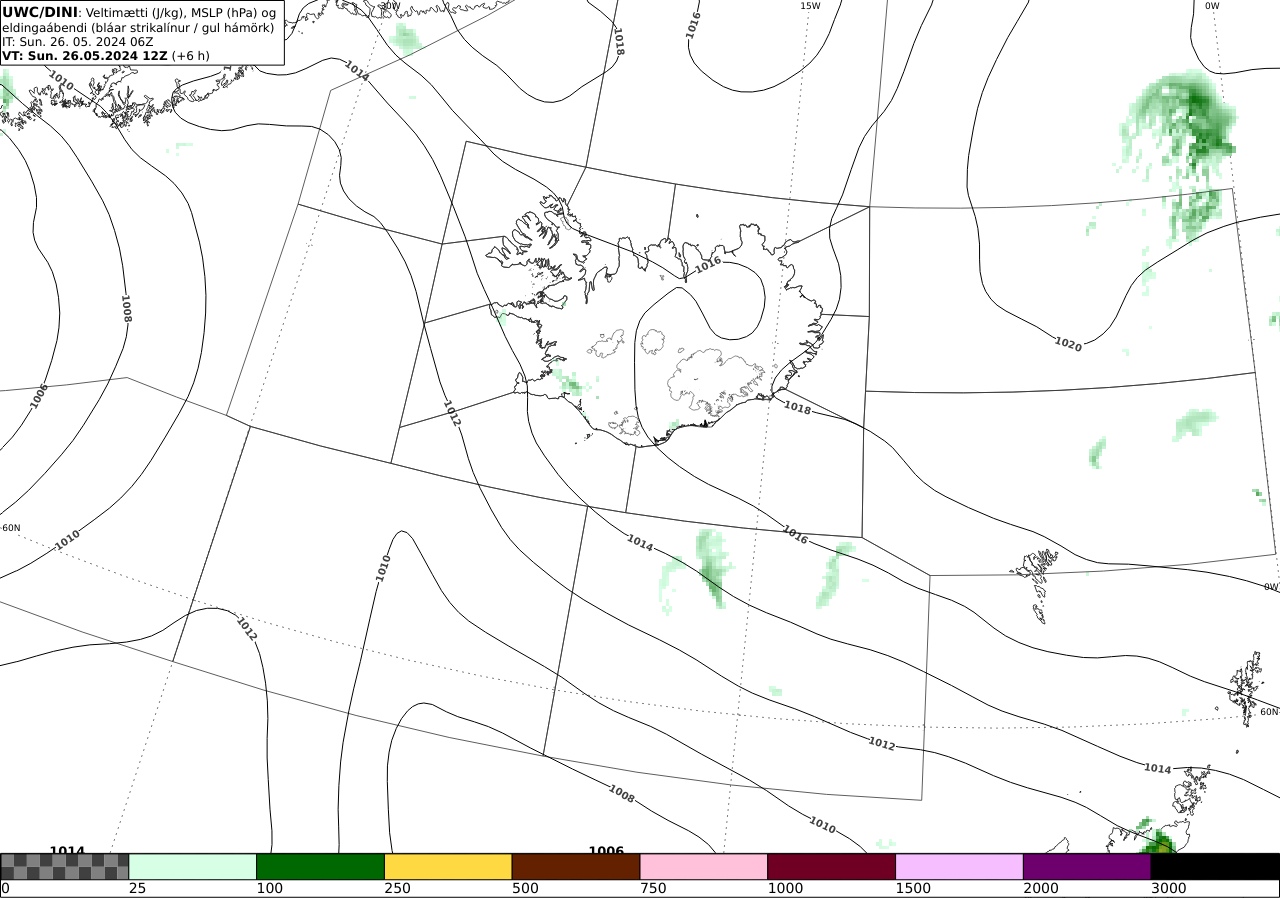
Task: Click the legend value 500
Action: [x=526, y=888]
